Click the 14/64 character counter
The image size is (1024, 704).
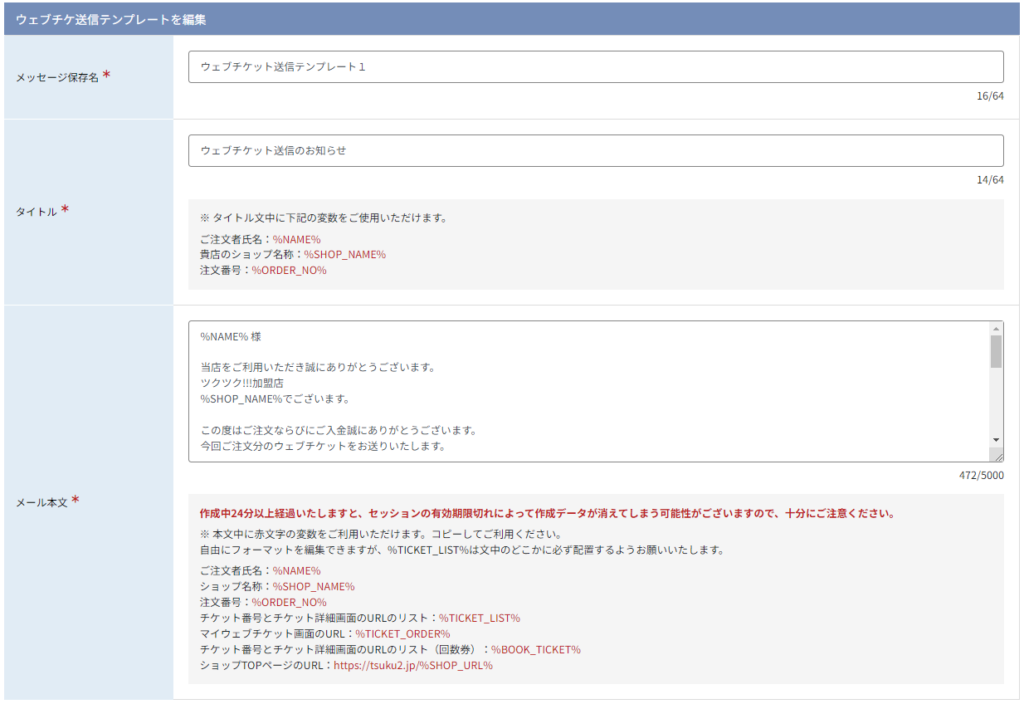[990, 180]
